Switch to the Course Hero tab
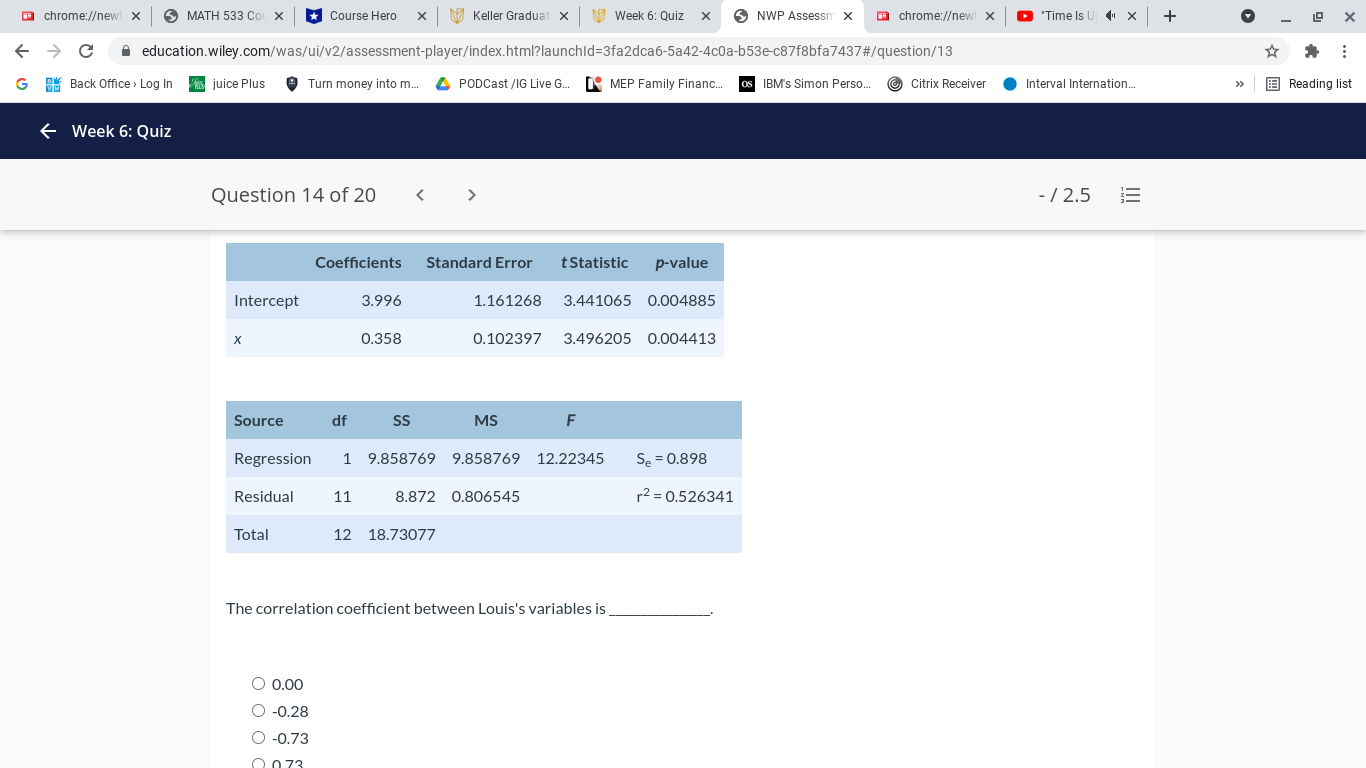This screenshot has height=768, width=1366. (365, 16)
